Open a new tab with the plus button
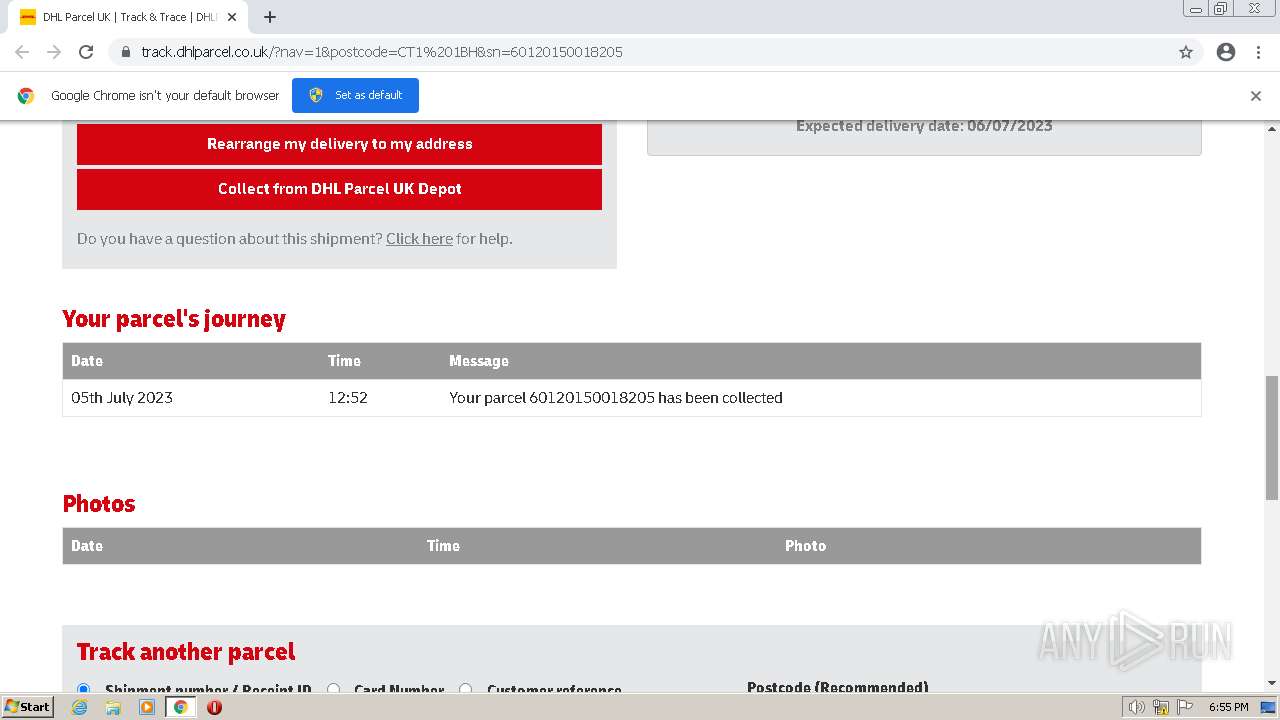This screenshot has height=720, width=1280. tap(270, 17)
